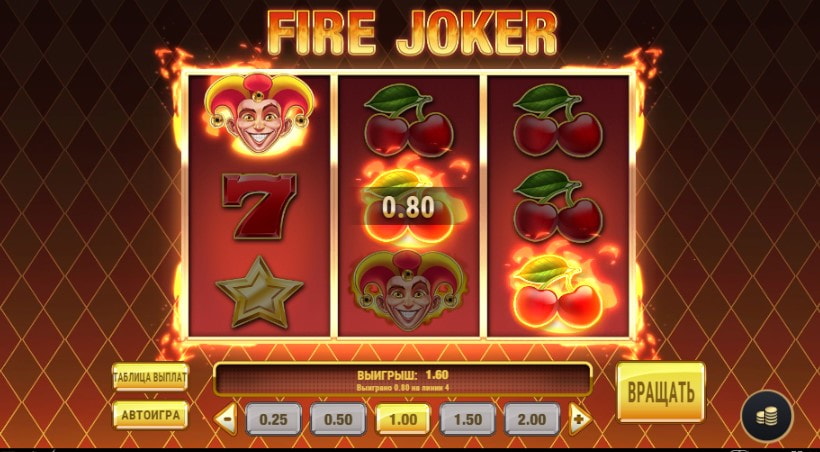820x452 pixels.
Task: Open the ТАБЛИЦА ВЫПЛАТ paytable
Action: [151, 377]
